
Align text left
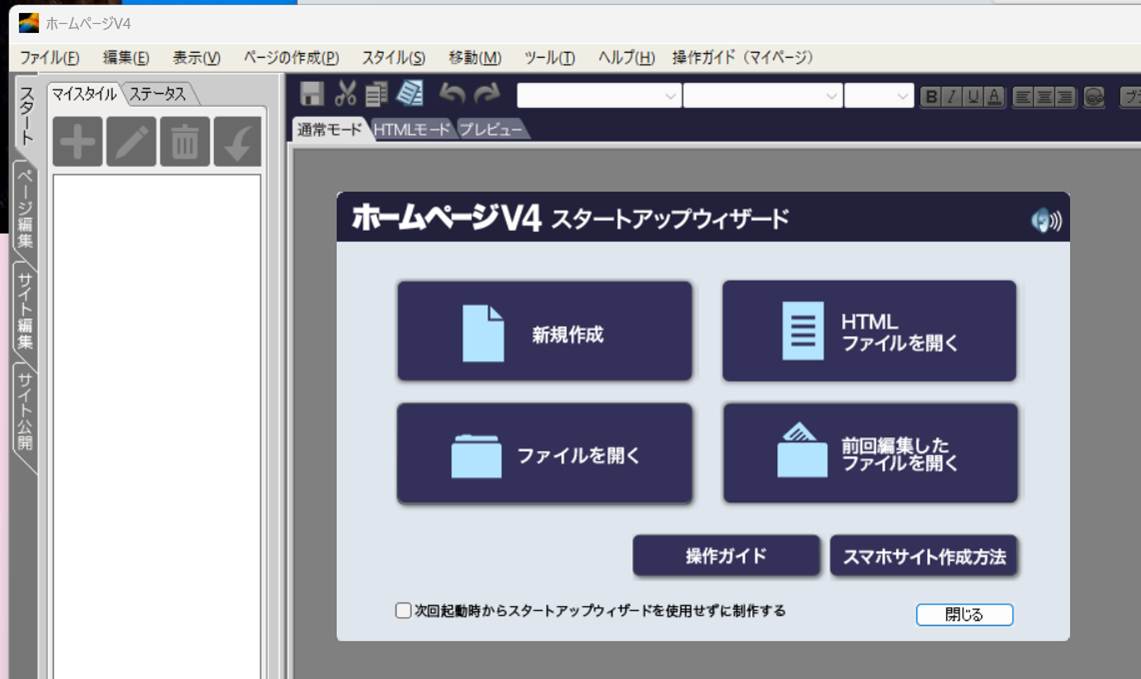[1022, 97]
